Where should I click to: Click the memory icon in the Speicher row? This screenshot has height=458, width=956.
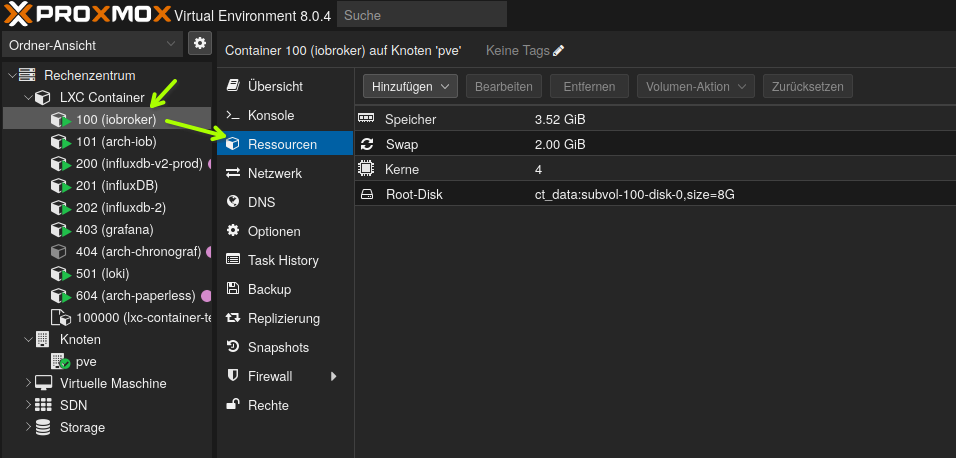point(366,118)
